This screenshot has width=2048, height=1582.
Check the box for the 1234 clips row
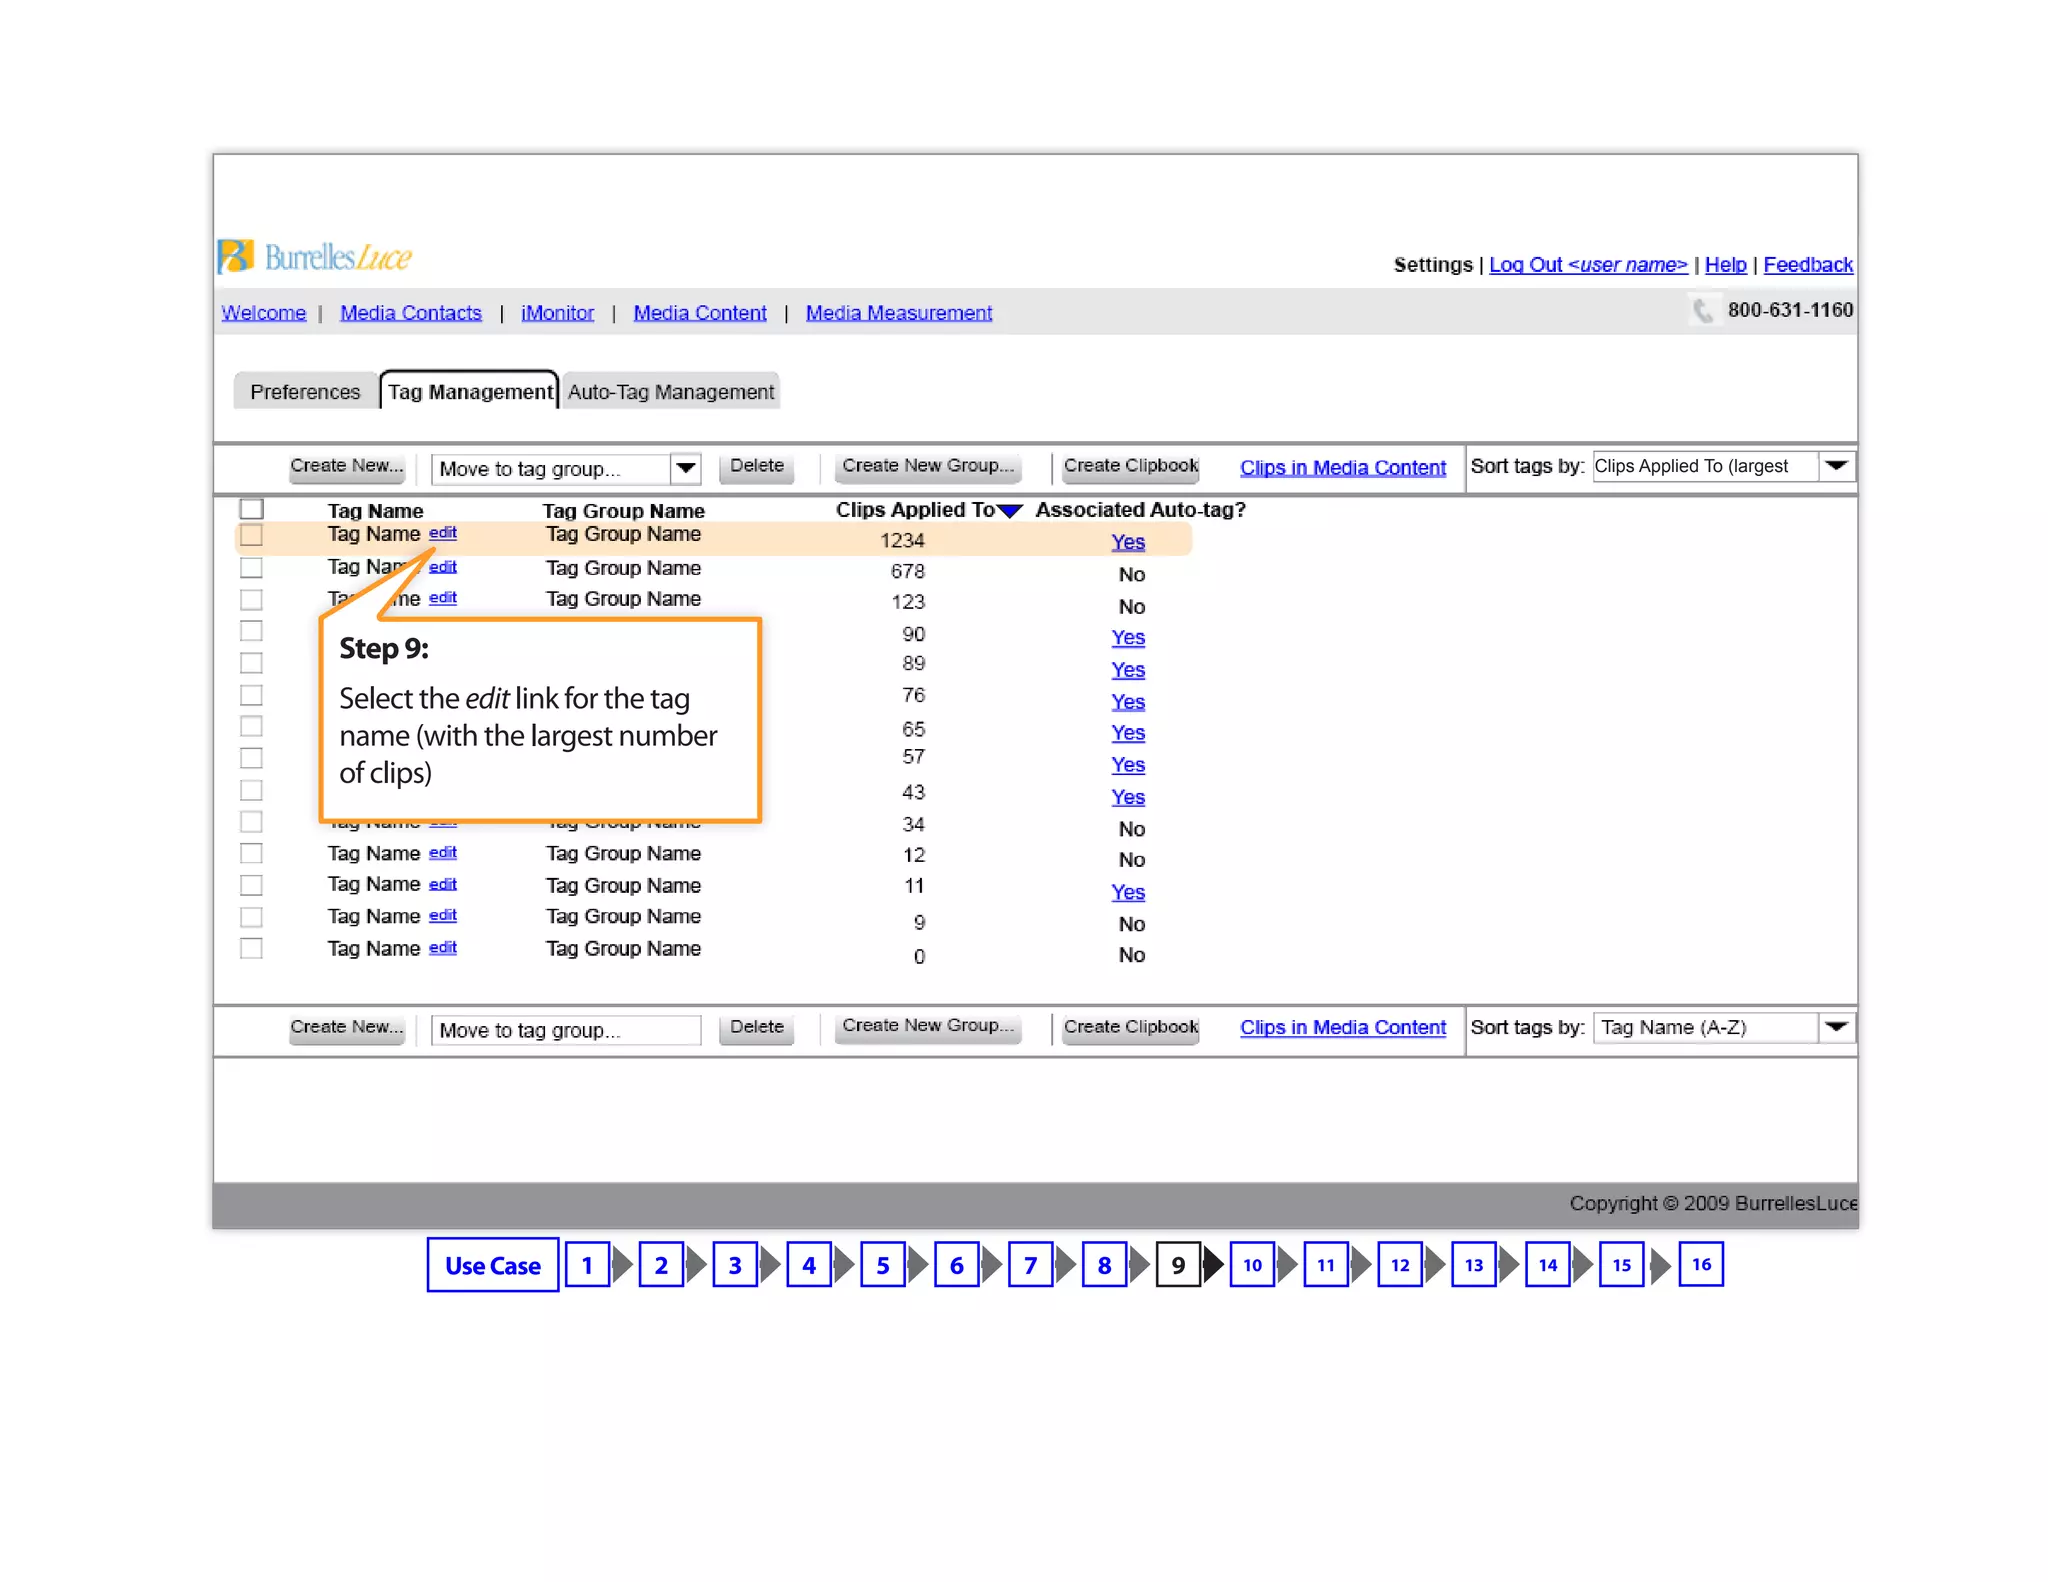251,535
